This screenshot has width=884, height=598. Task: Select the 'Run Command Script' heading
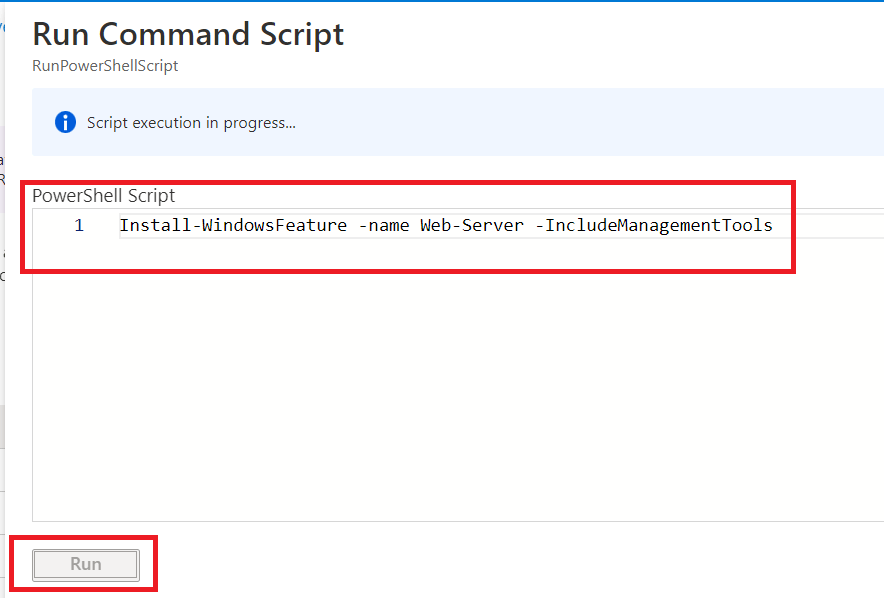click(x=187, y=34)
